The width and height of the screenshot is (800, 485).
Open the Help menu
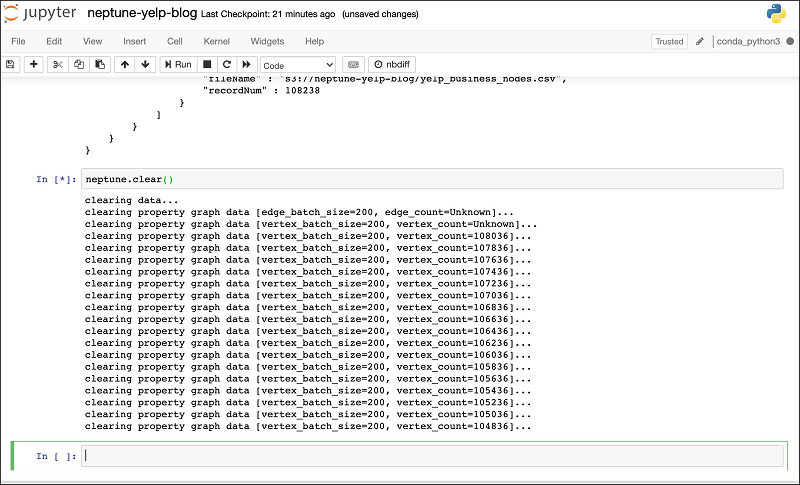click(x=314, y=41)
